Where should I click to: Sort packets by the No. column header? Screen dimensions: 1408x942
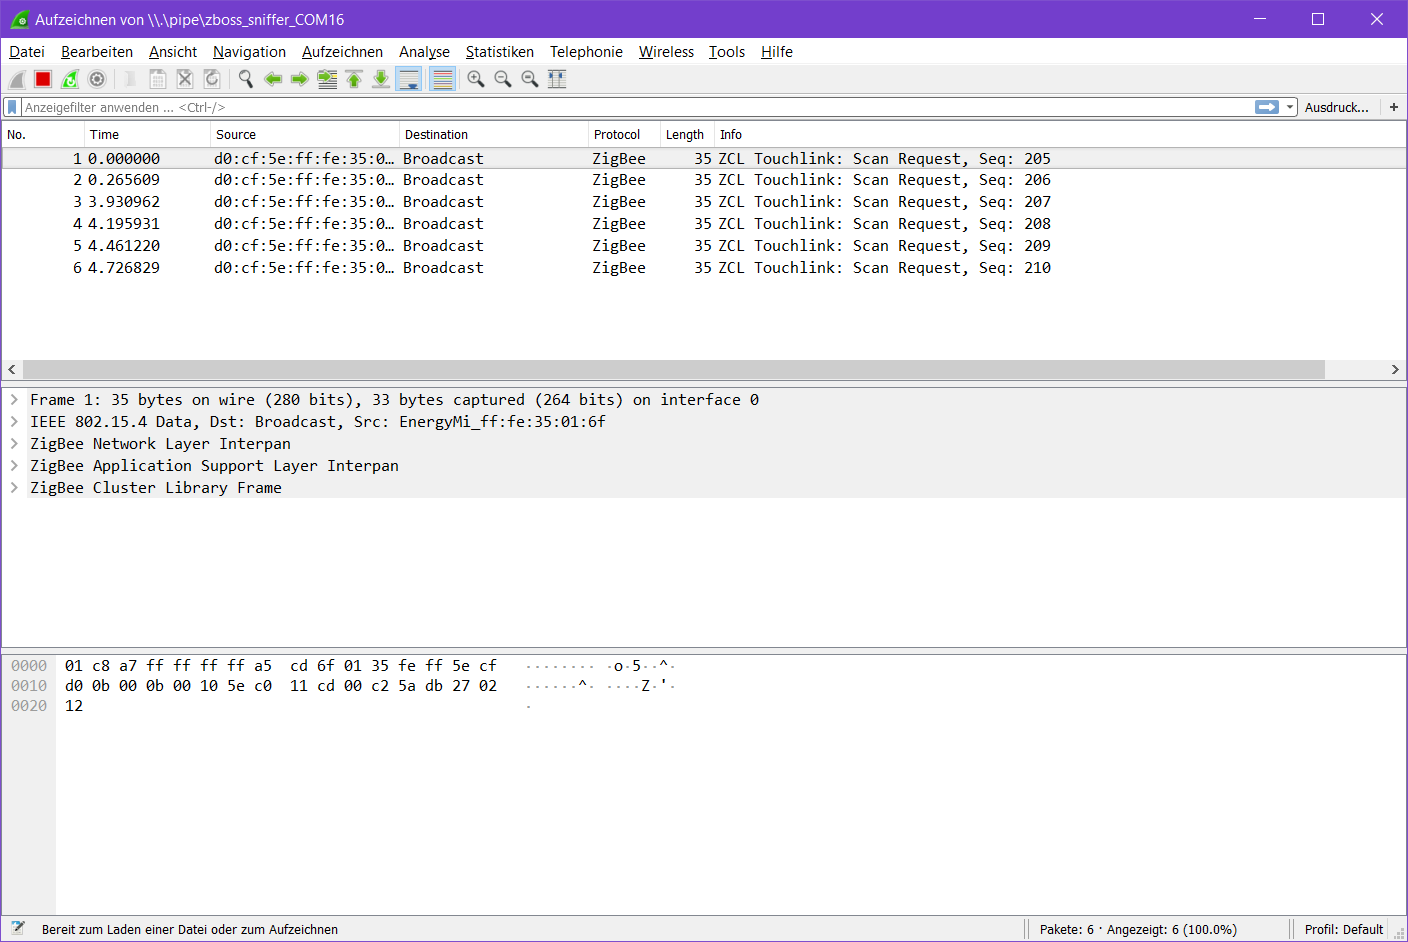pos(43,135)
